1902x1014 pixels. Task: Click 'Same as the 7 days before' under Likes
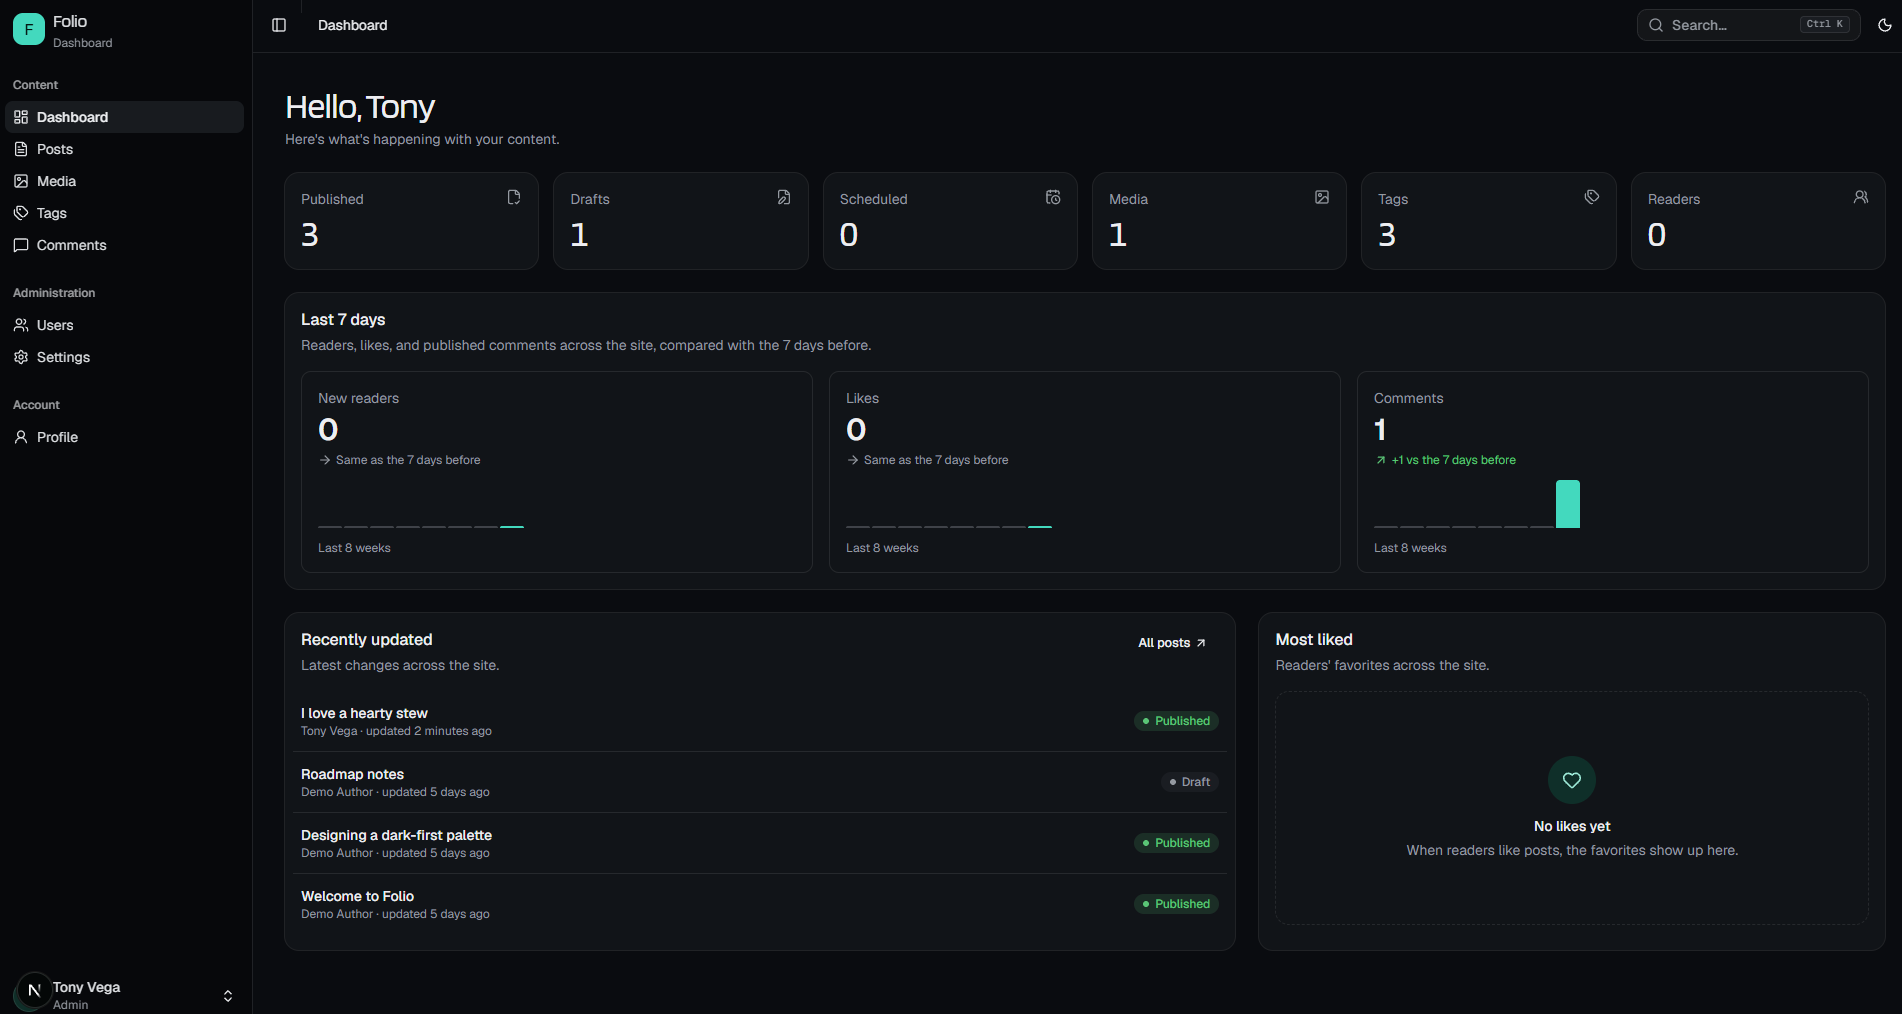(936, 460)
